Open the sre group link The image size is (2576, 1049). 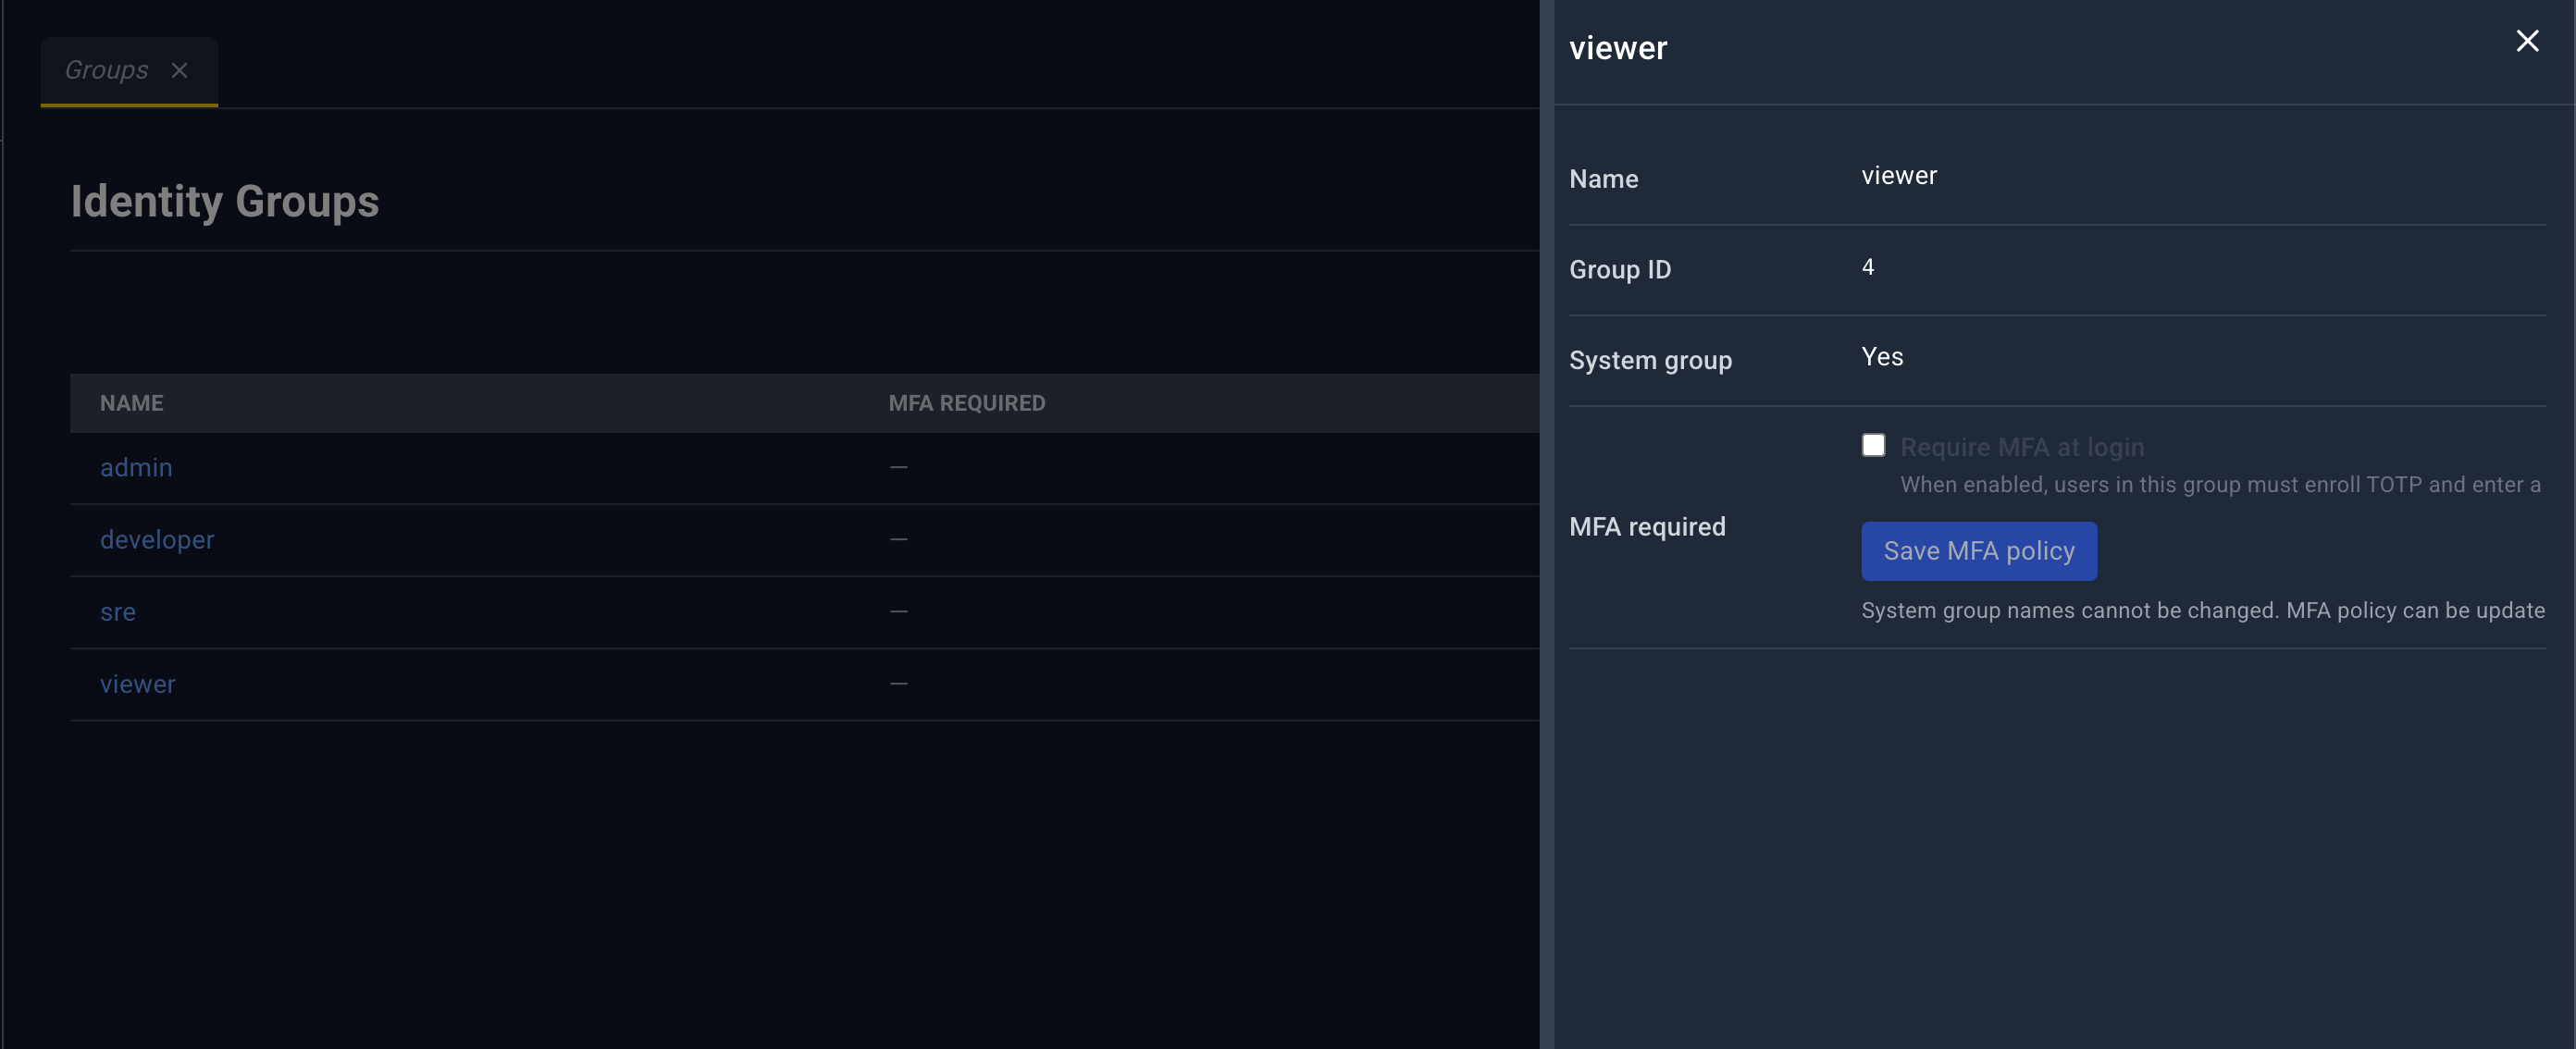118,612
